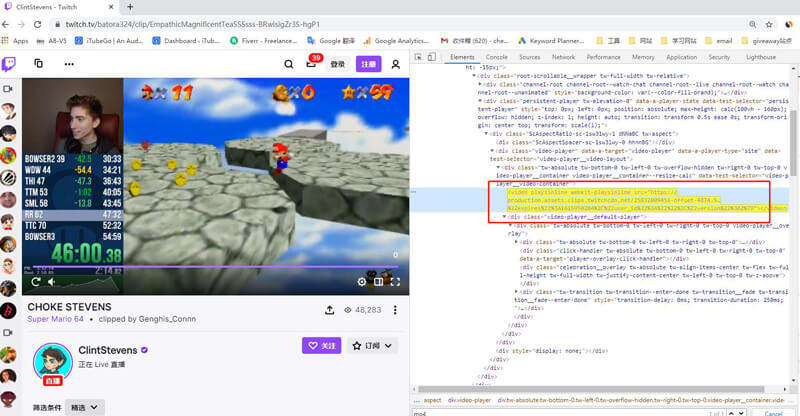Open the user profile icon in Twitch header
This screenshot has height=416, width=800.
tap(395, 64)
